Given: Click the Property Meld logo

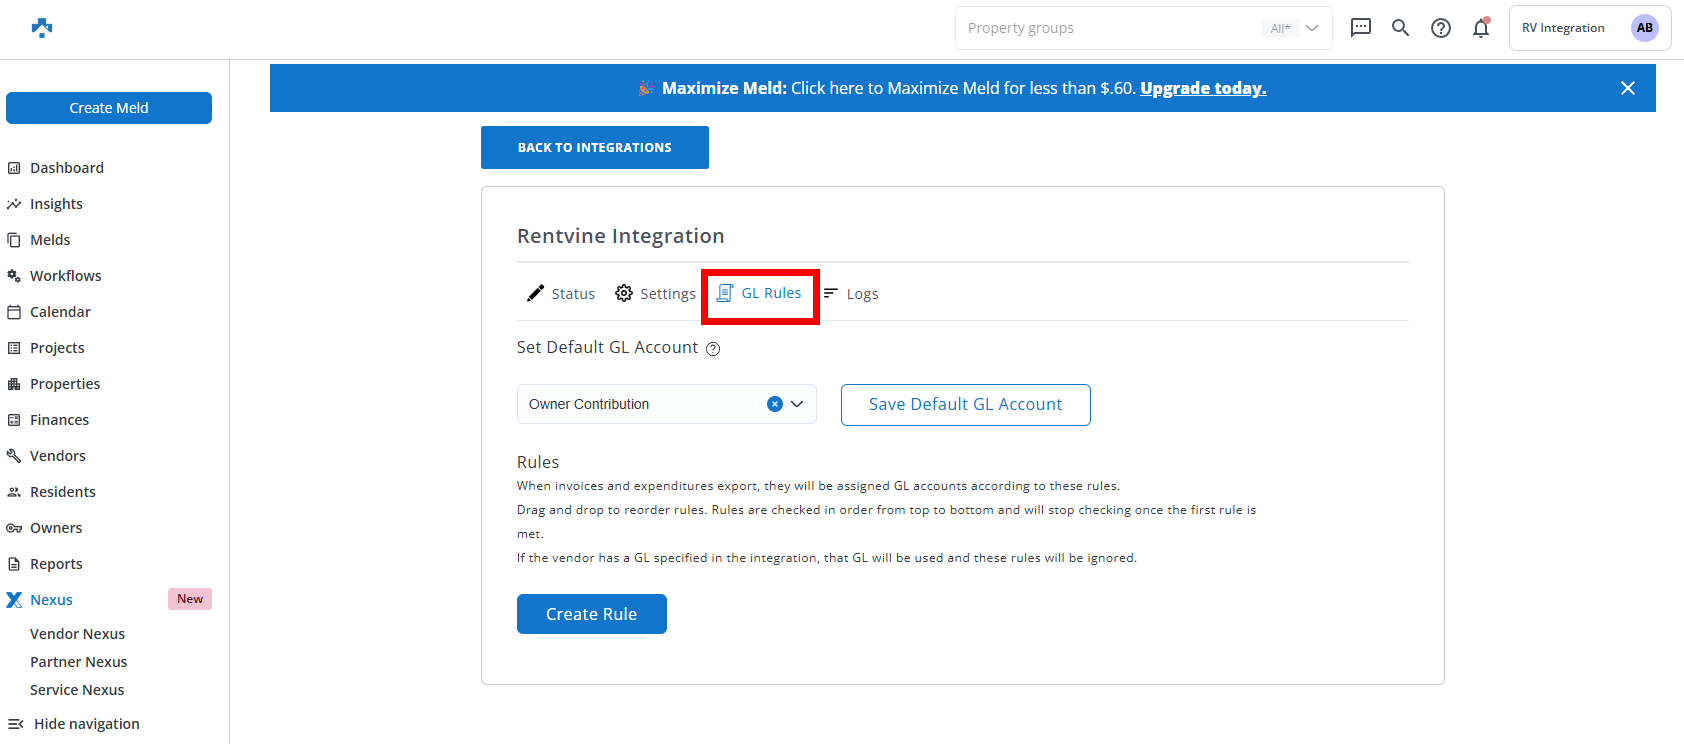Looking at the screenshot, I should [42, 28].
